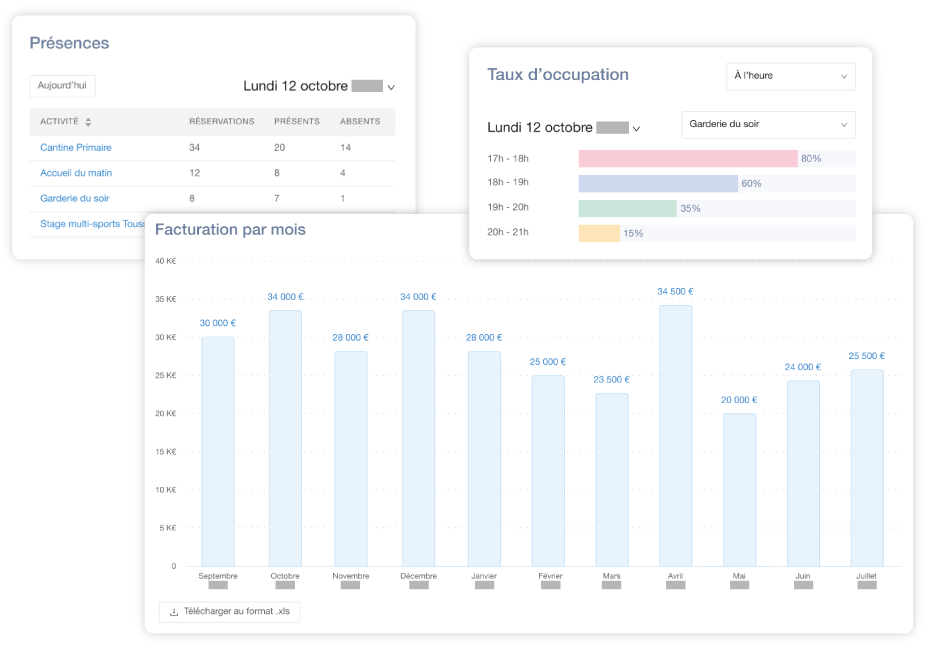Click the Absents column header
The width and height of the screenshot is (926, 646).
coord(360,122)
